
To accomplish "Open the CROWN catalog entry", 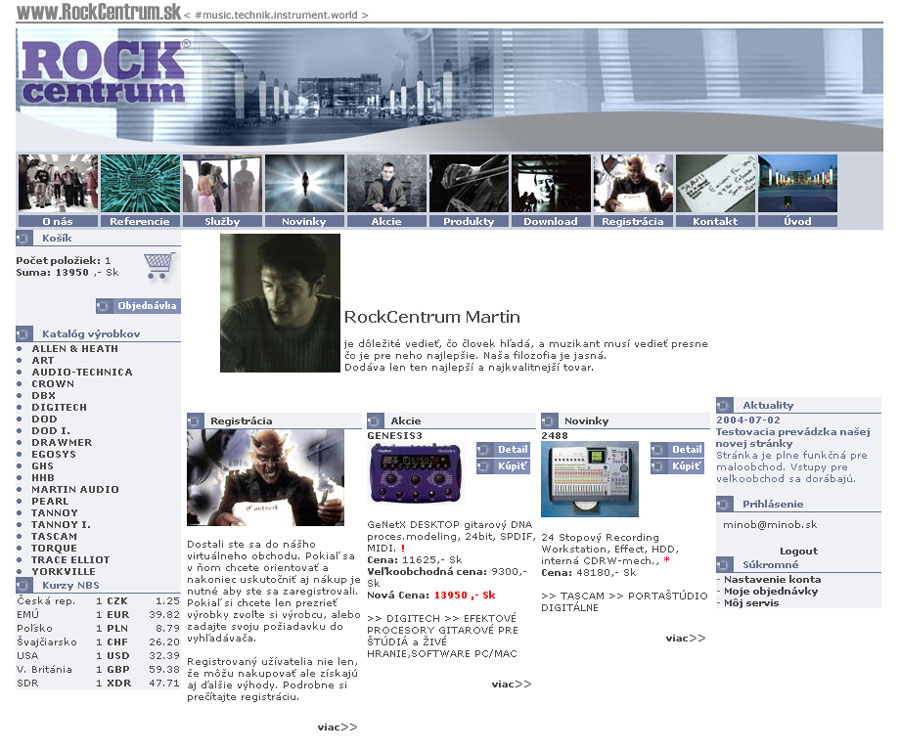I will [x=53, y=384].
